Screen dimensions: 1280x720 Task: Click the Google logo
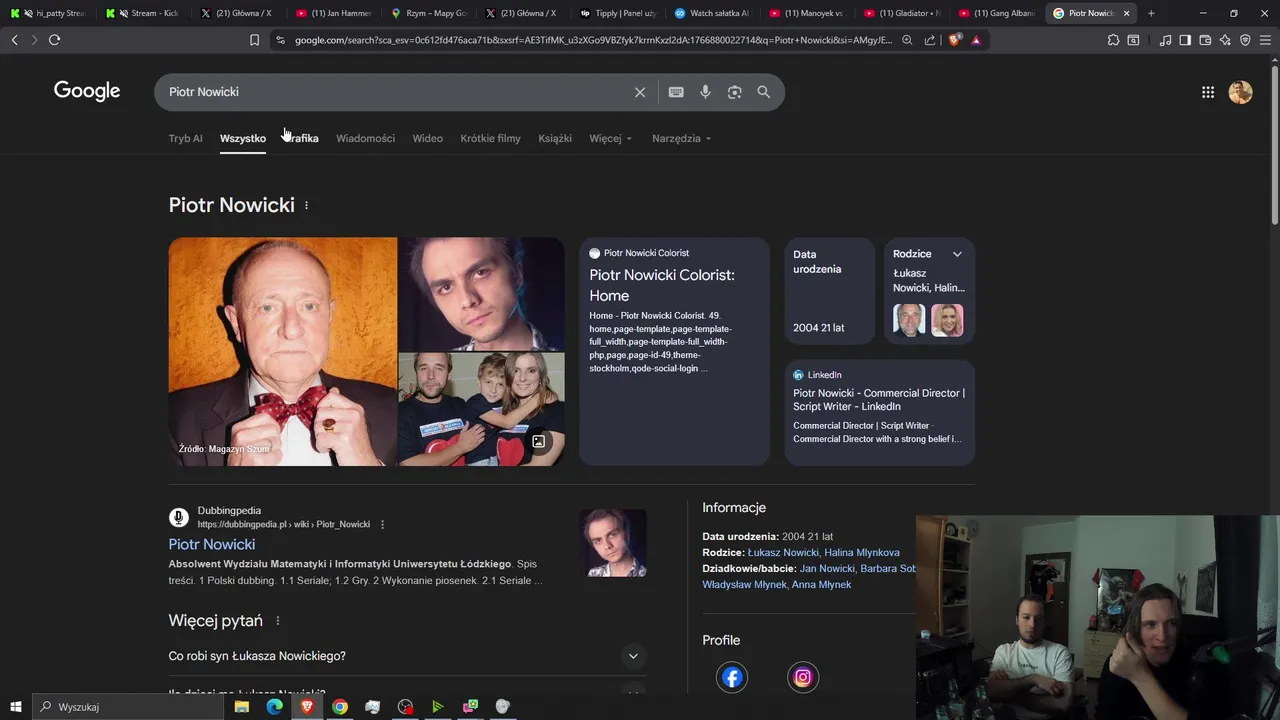87,91
